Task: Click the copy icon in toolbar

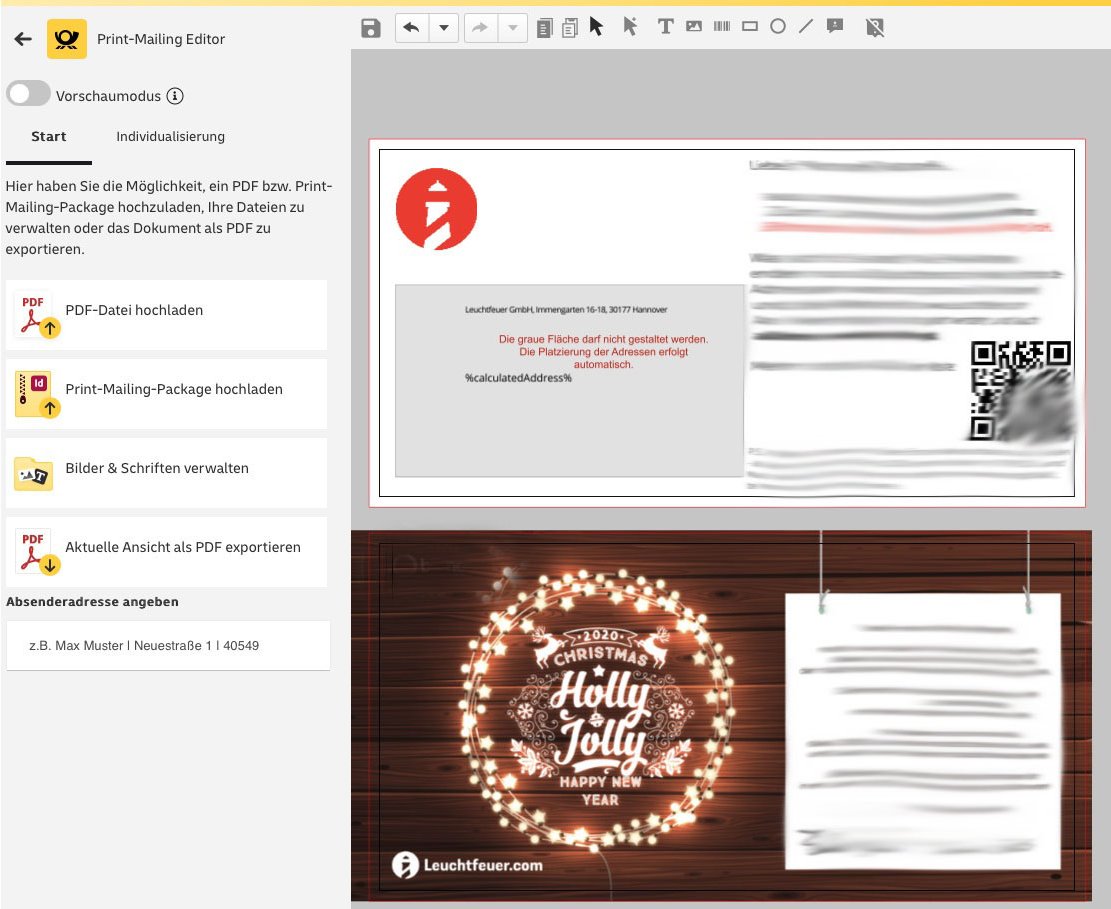Action: [544, 28]
